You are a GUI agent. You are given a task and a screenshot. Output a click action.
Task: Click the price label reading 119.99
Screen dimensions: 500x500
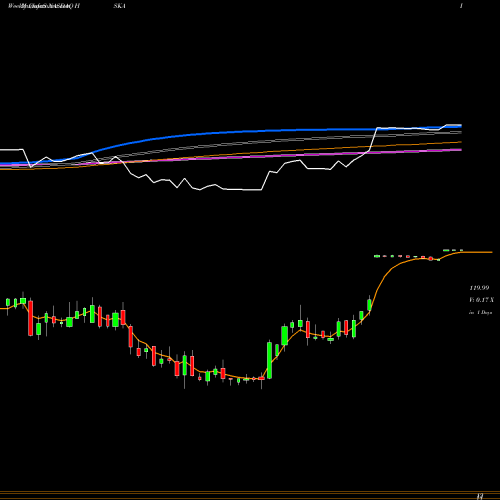pos(479,288)
